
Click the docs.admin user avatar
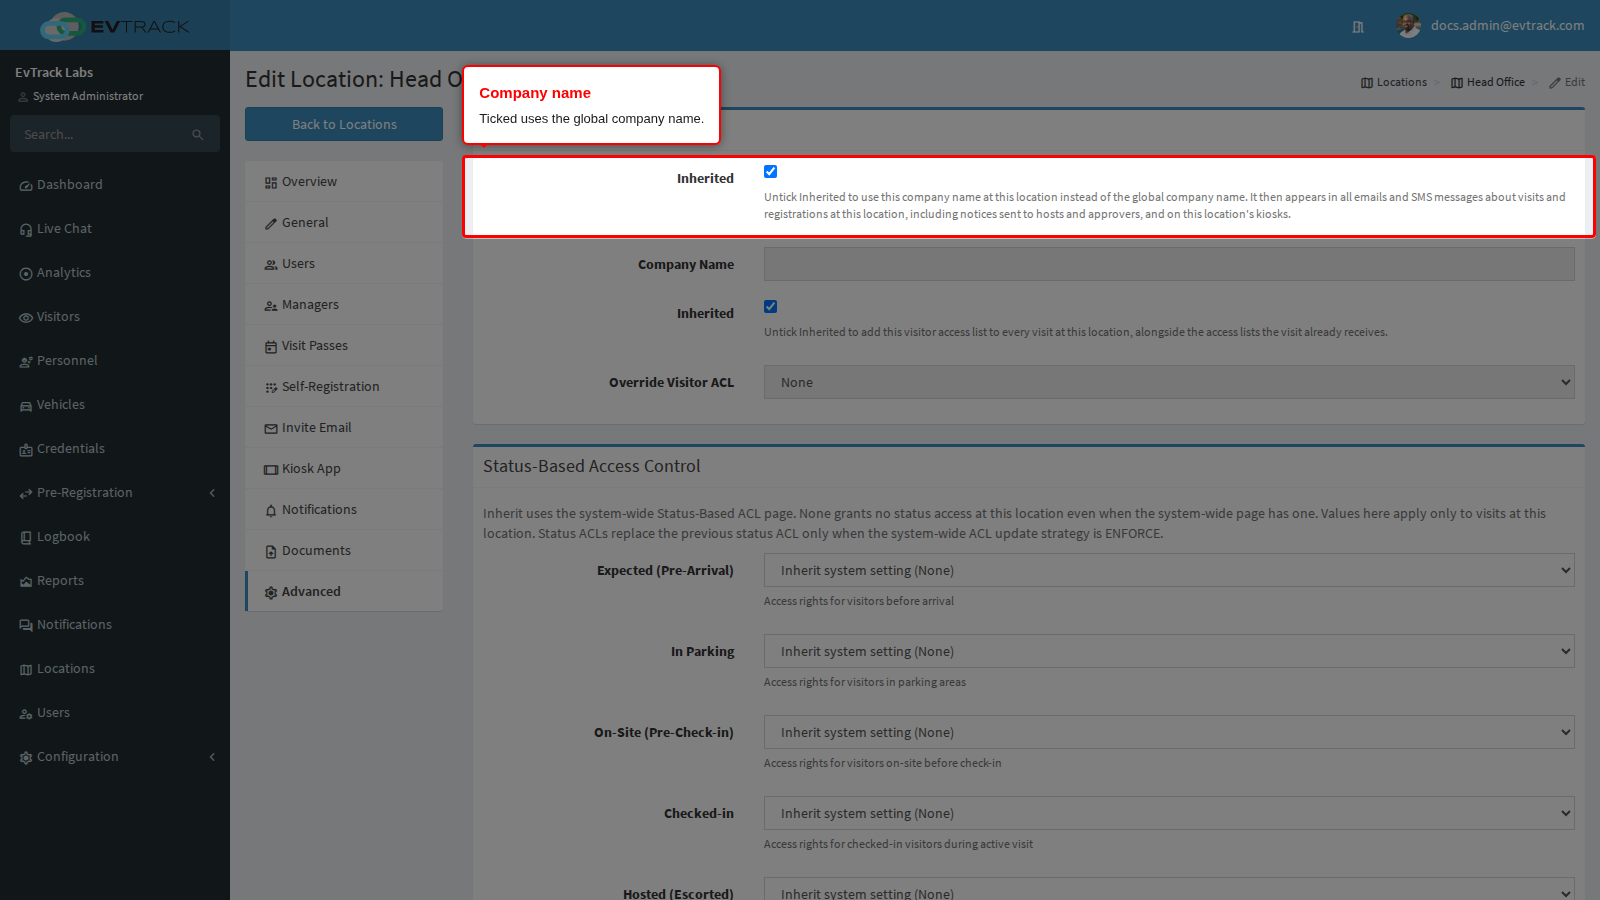point(1408,26)
